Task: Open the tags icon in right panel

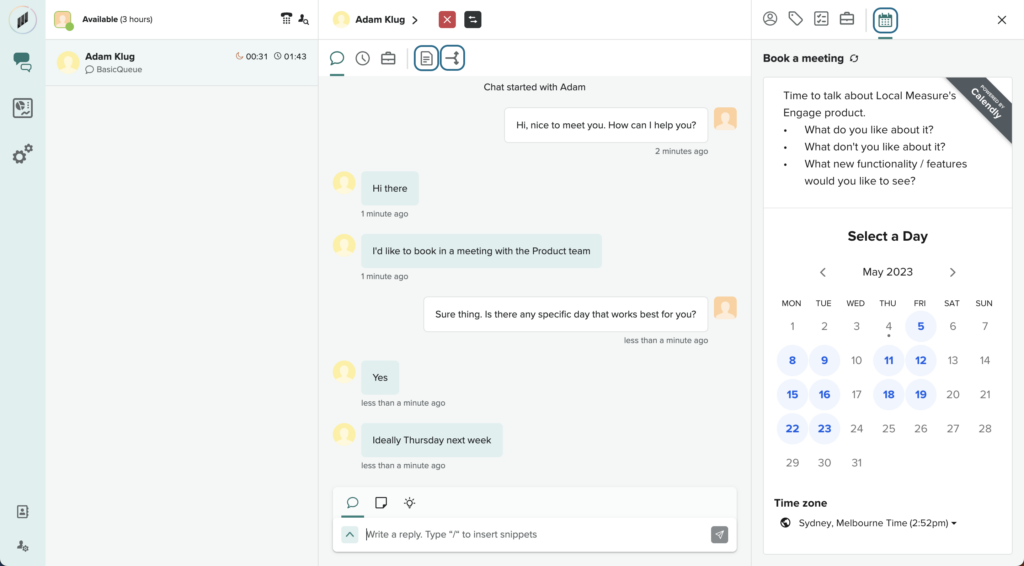Action: [796, 19]
